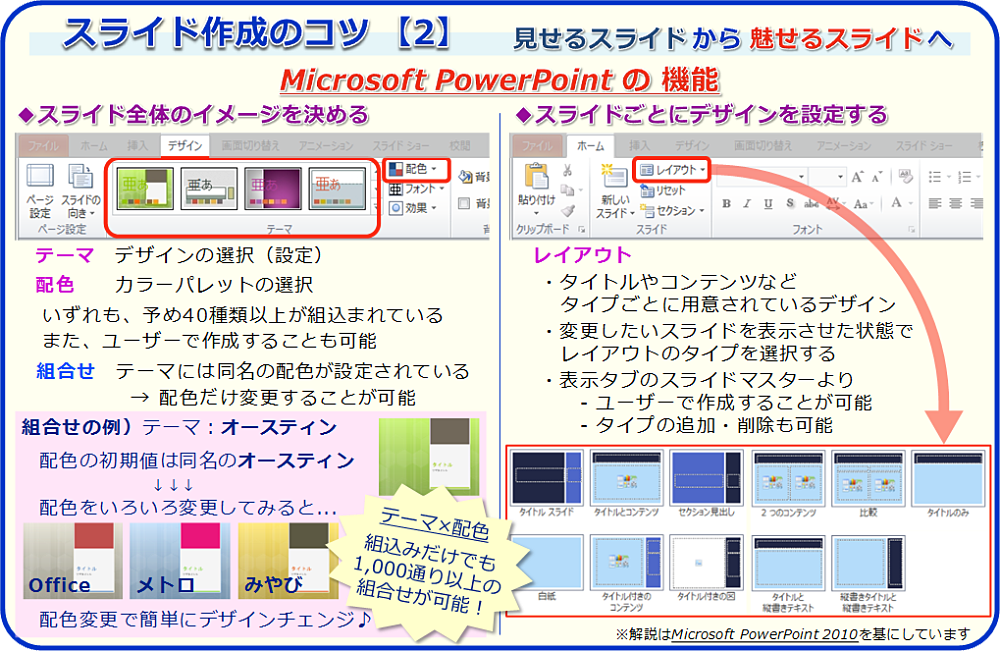Screen dimensions: 1000x651
Task: Select the active ホーム tab
Action: 591,145
